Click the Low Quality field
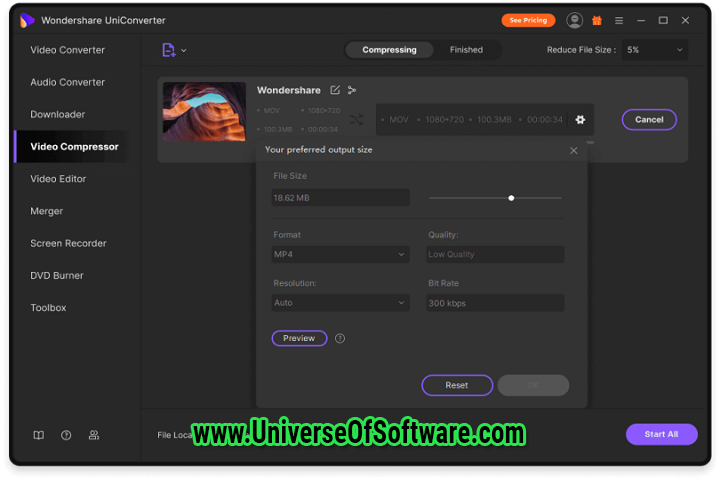This screenshot has width=720, height=480. pos(495,254)
